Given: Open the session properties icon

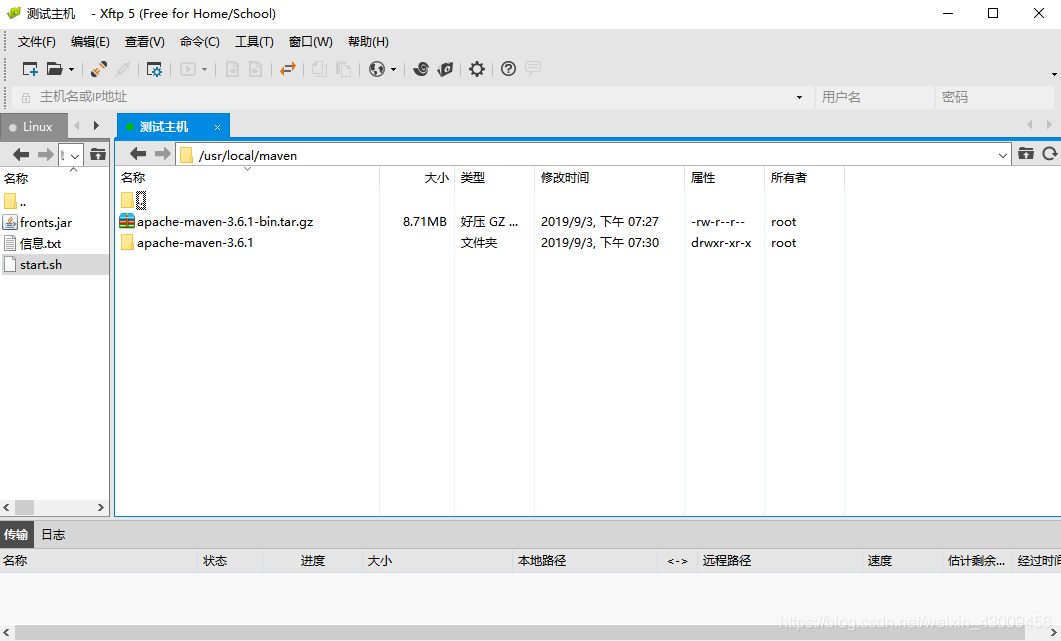Looking at the screenshot, I should tap(154, 69).
